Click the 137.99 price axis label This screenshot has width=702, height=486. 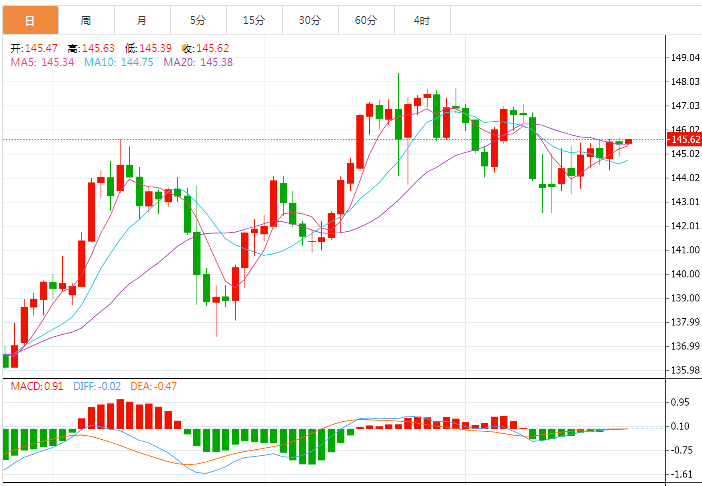click(x=685, y=322)
